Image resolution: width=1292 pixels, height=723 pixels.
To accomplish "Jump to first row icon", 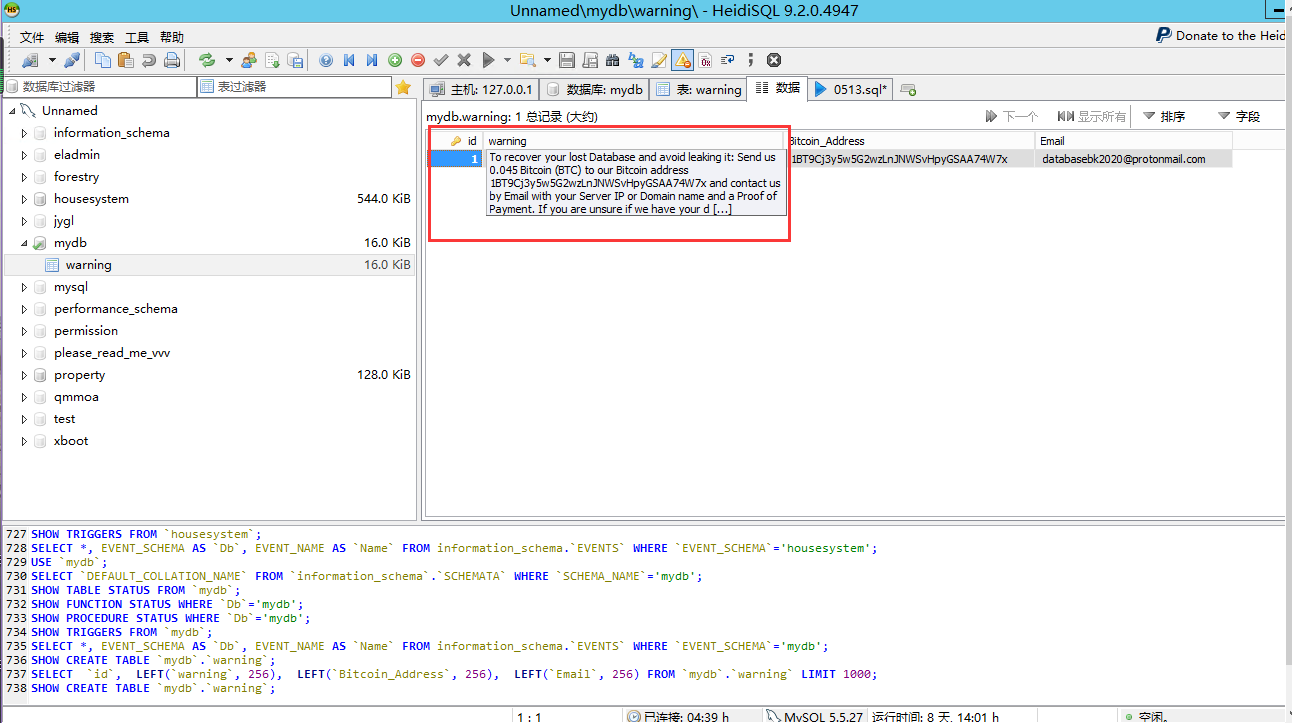I will tap(349, 60).
